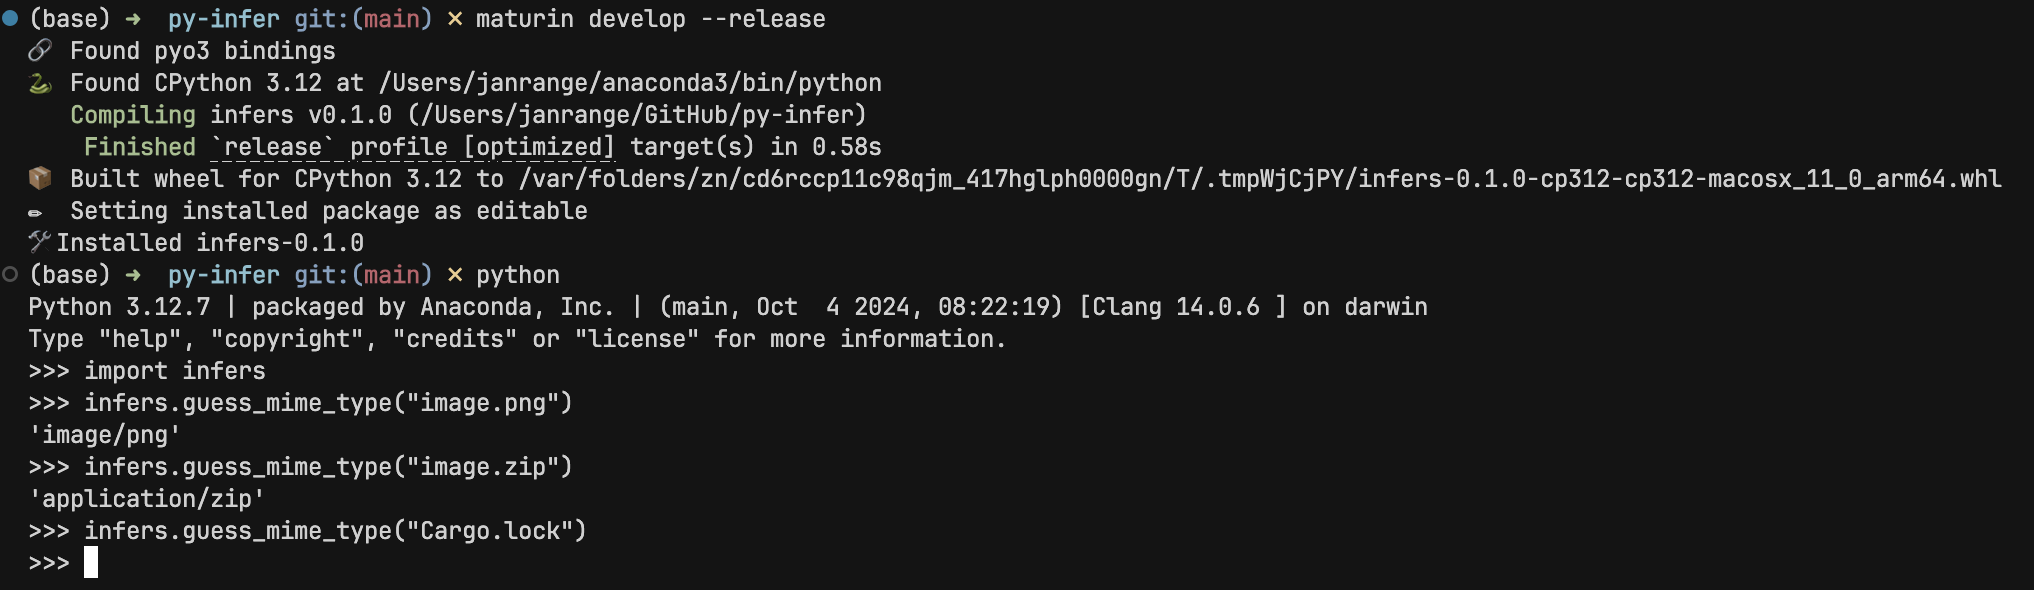
Task: Click the "maturin develop --release" command text
Action: [650, 19]
